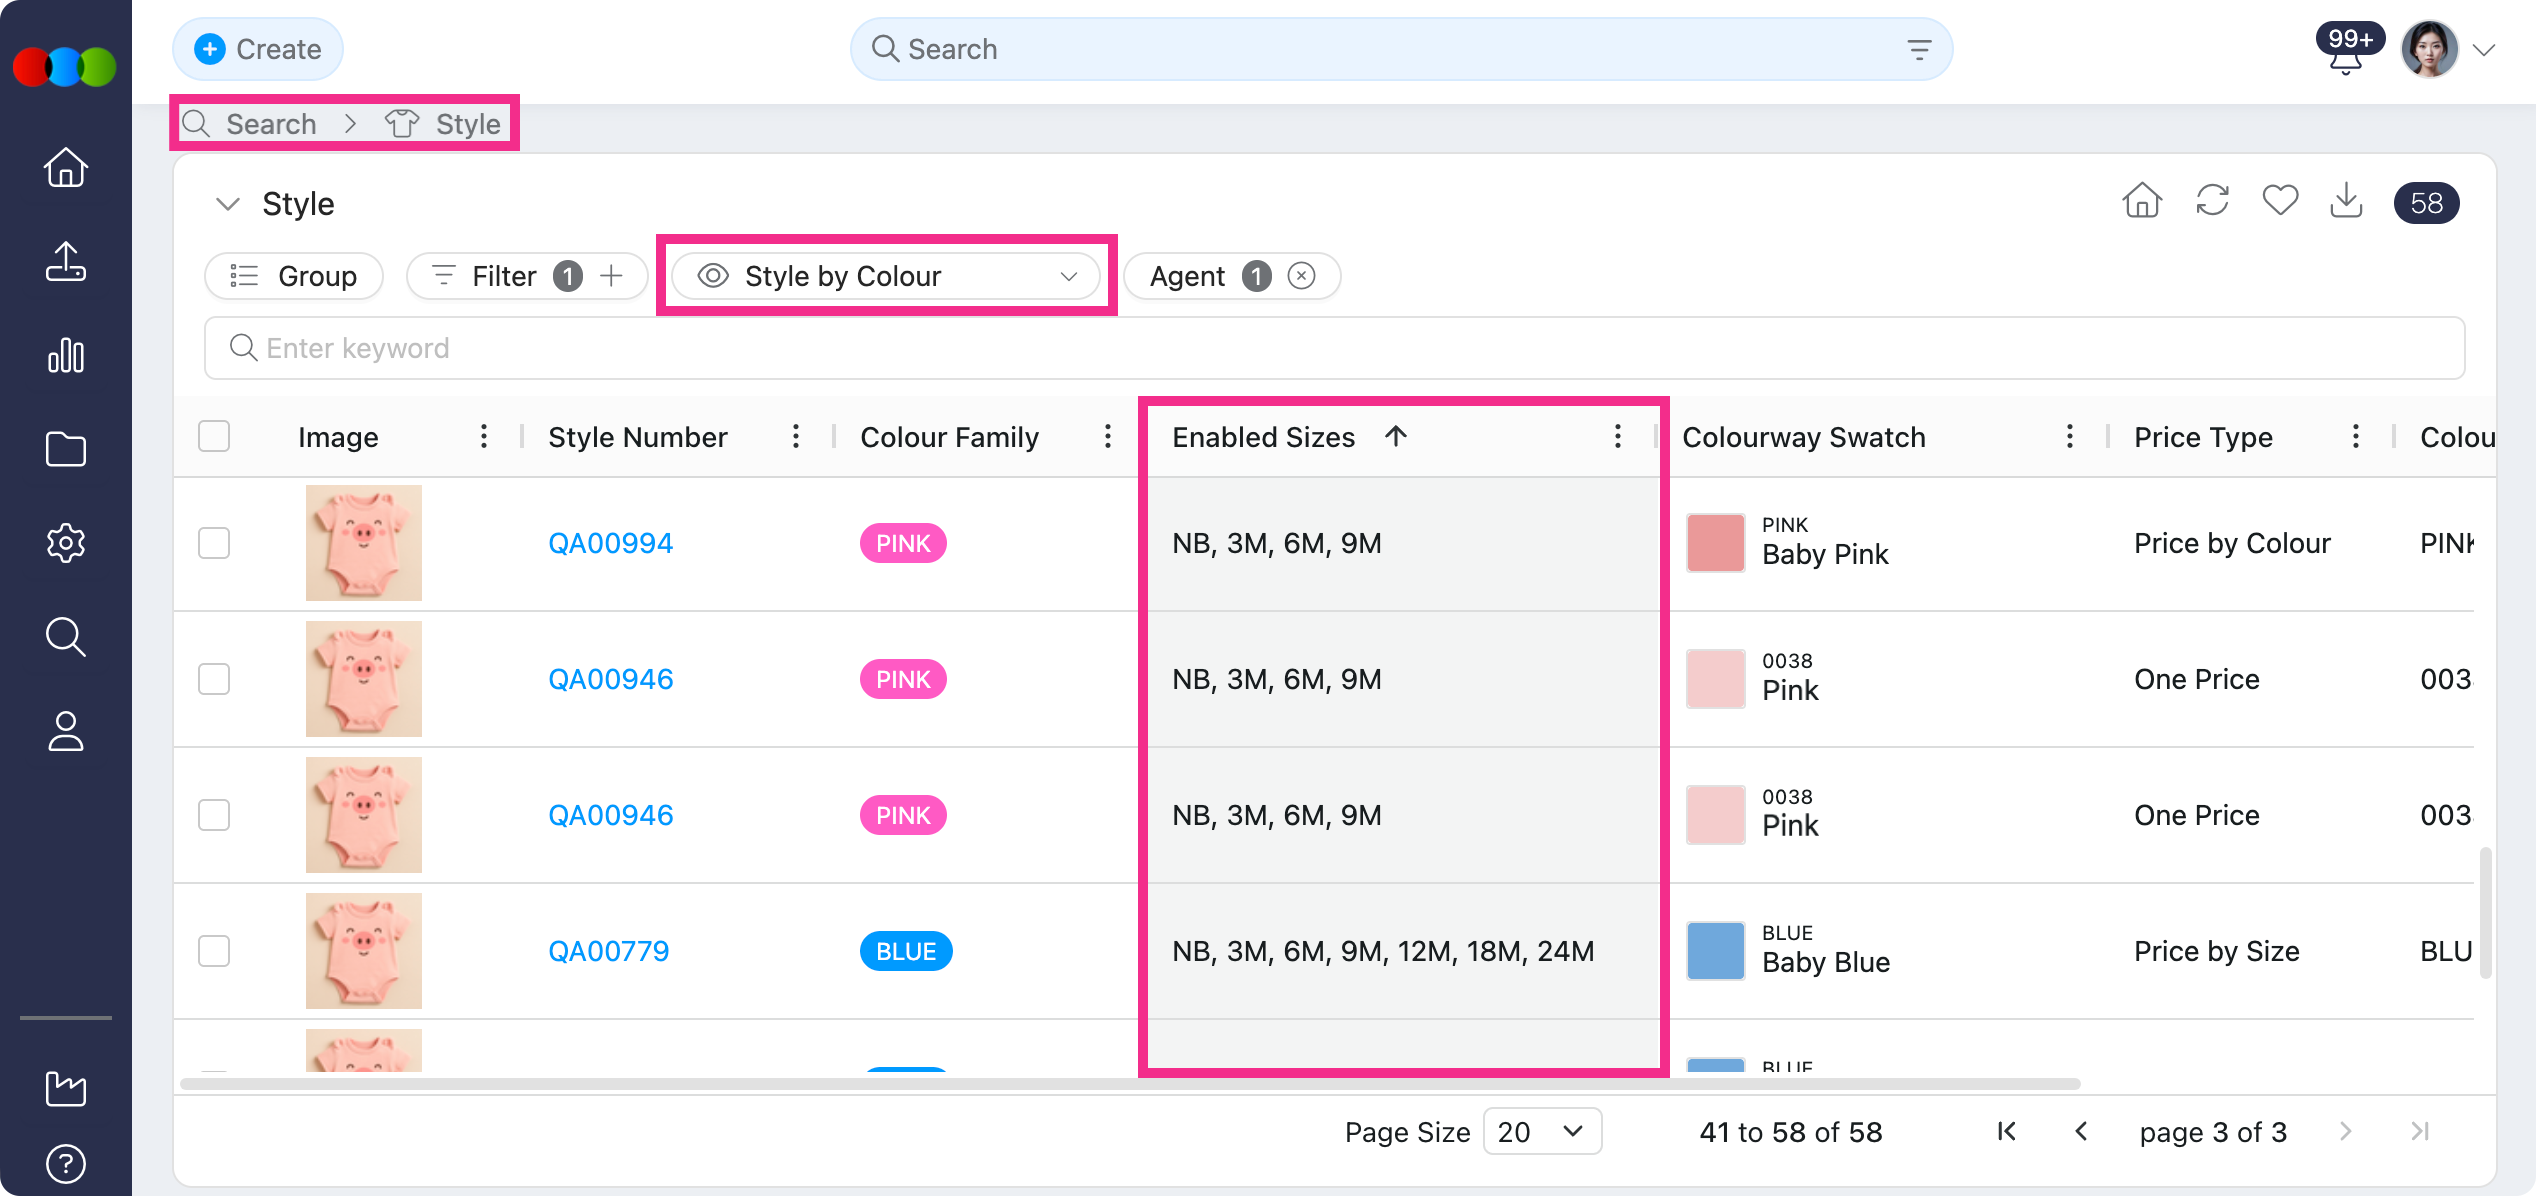
Task: Click the Create button
Action: point(258,49)
